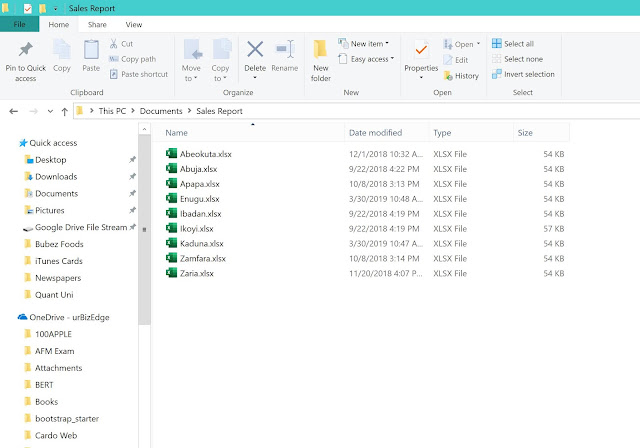Open the New item dropdown
The image size is (640, 448).
[x=364, y=44]
